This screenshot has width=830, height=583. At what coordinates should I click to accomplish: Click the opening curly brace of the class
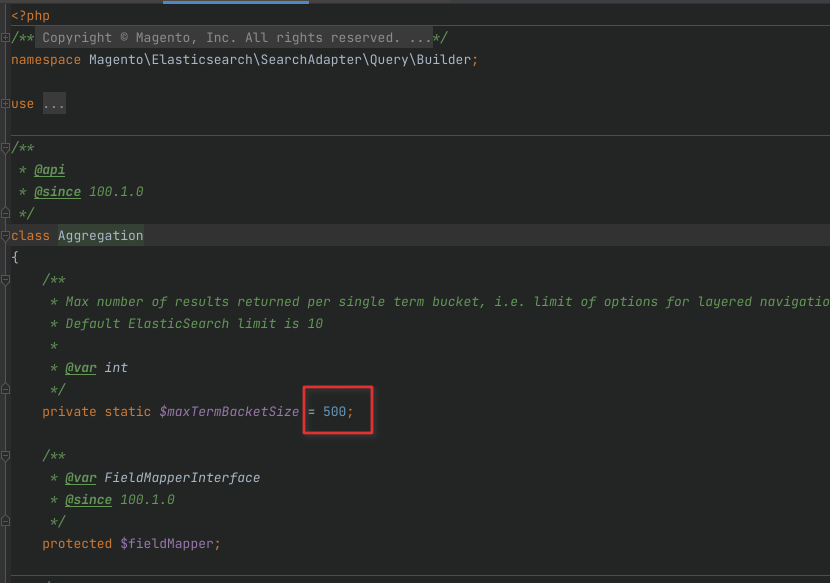tap(15, 257)
